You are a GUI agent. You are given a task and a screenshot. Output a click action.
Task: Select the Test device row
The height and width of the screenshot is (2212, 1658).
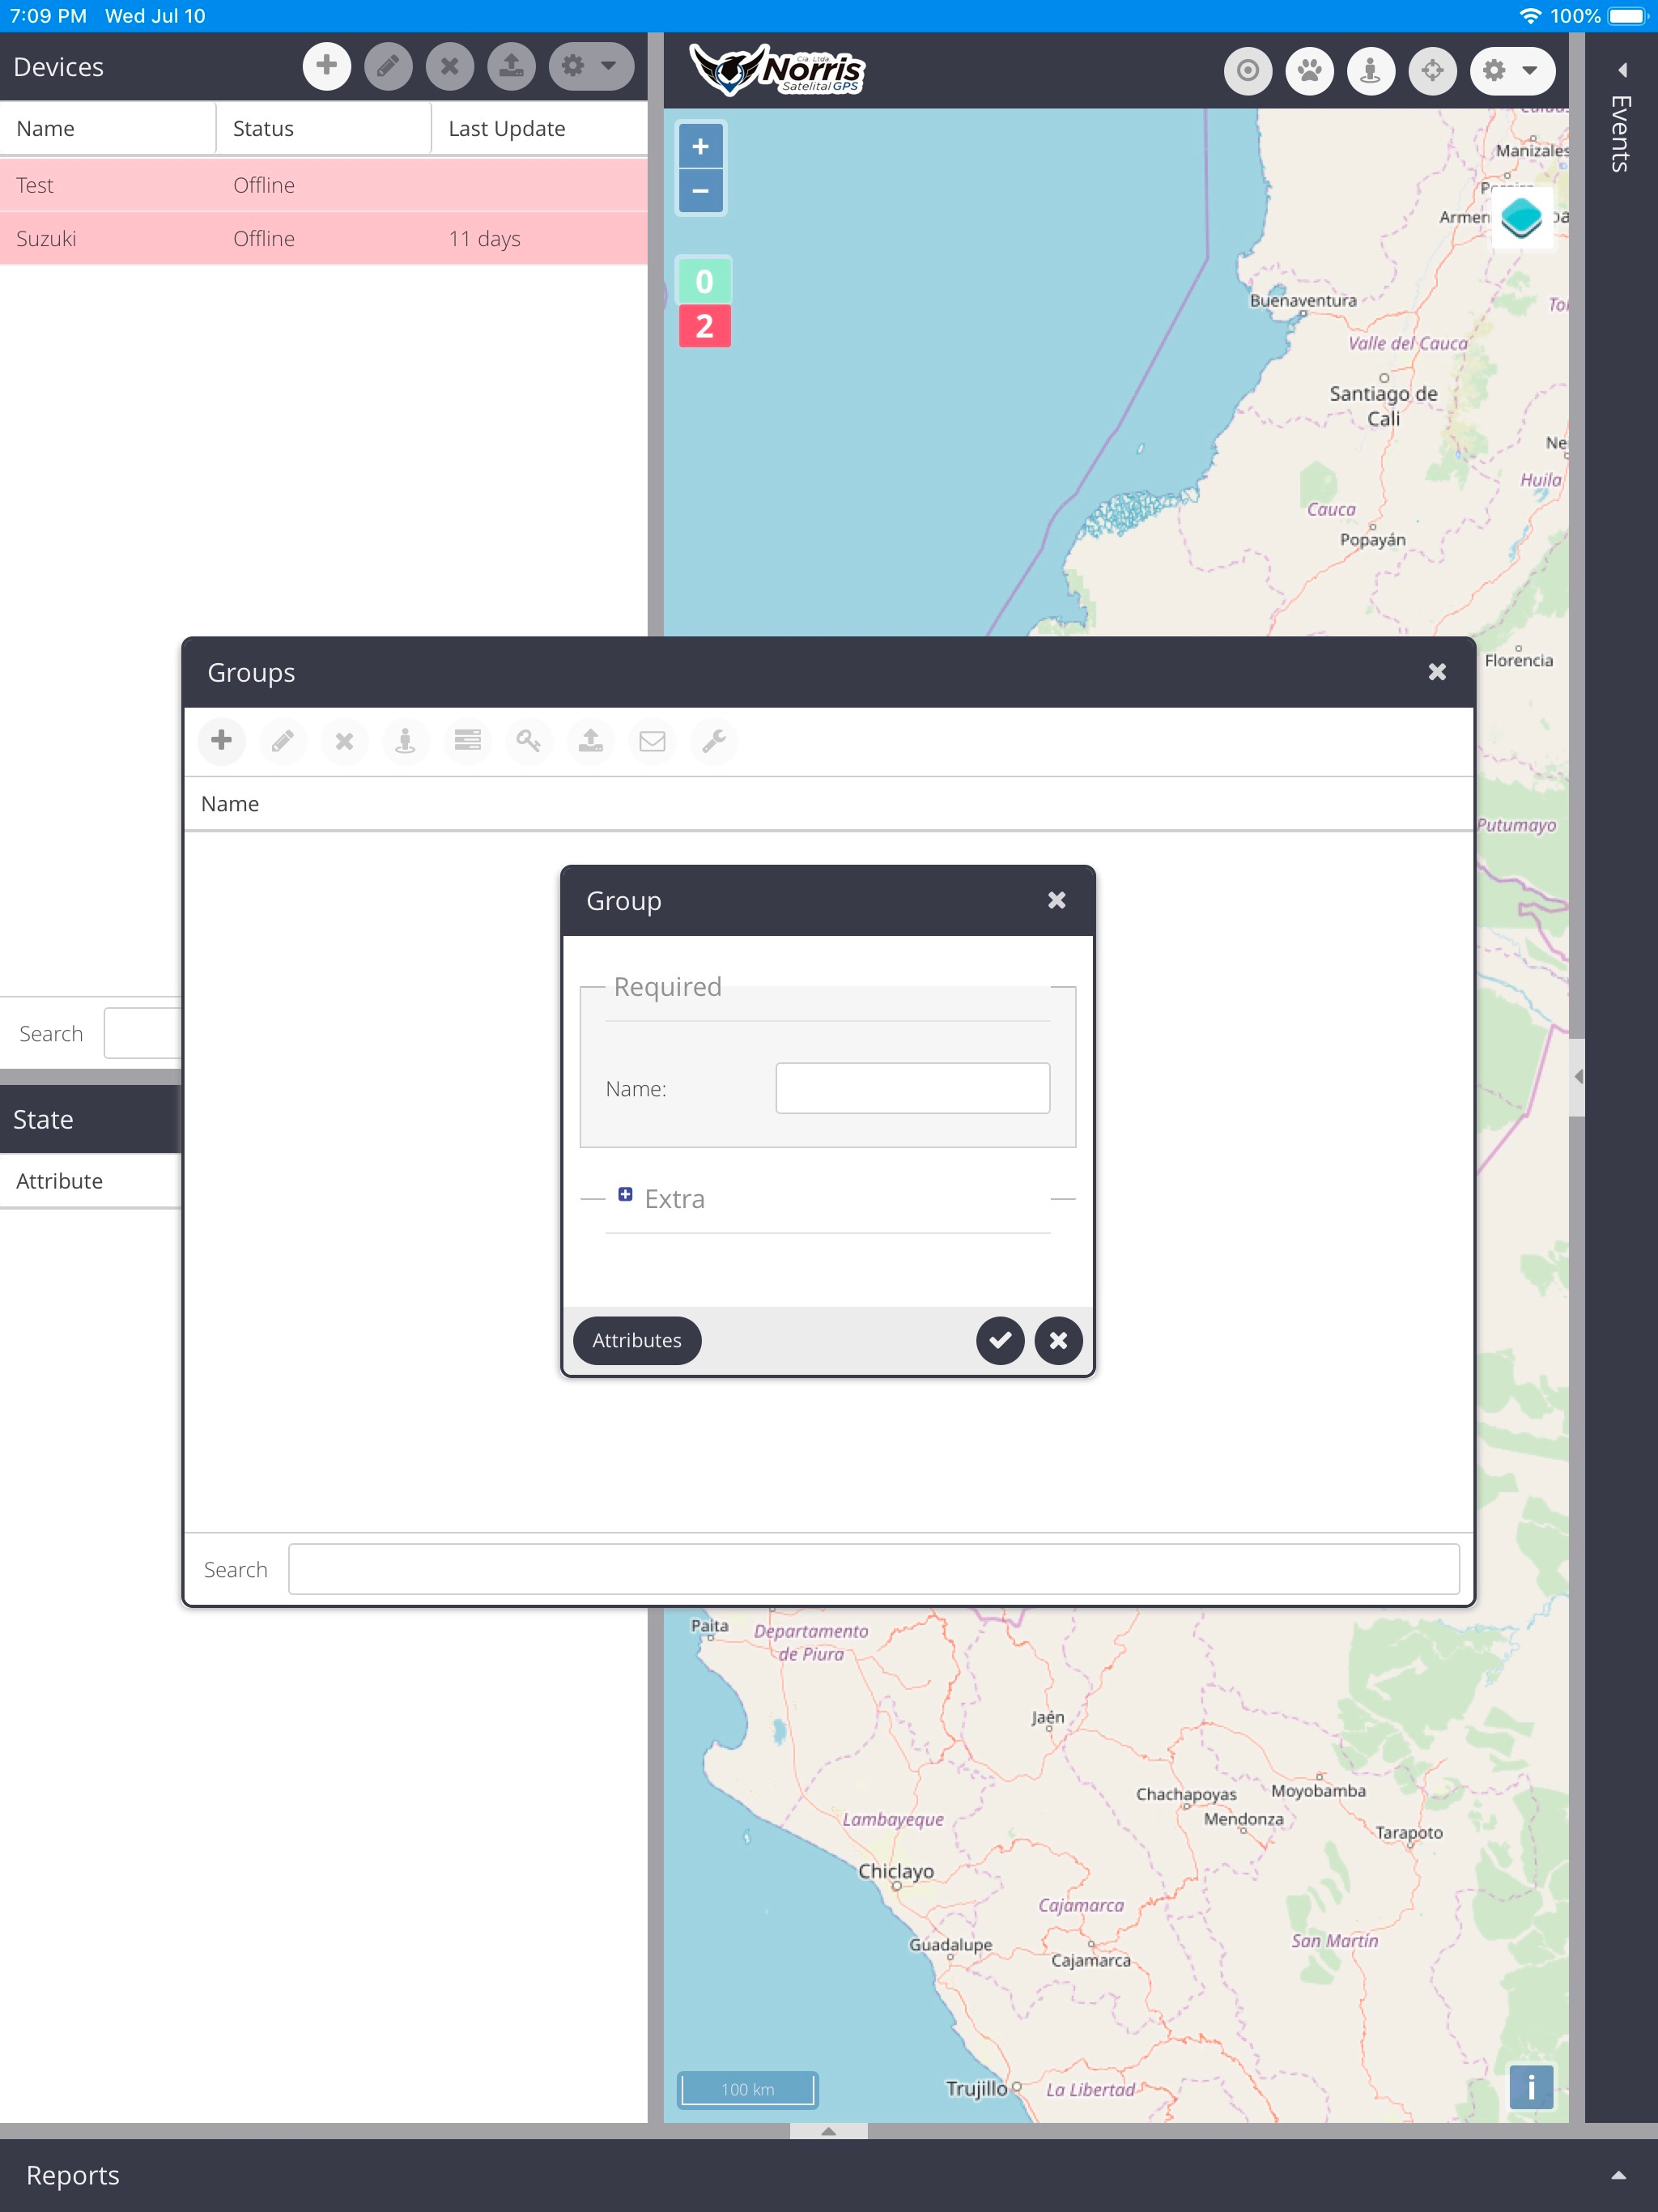click(x=324, y=185)
